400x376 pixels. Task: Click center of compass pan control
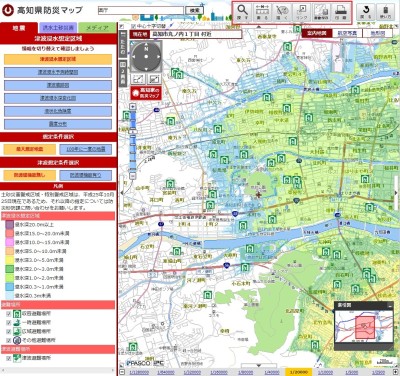[146, 56]
